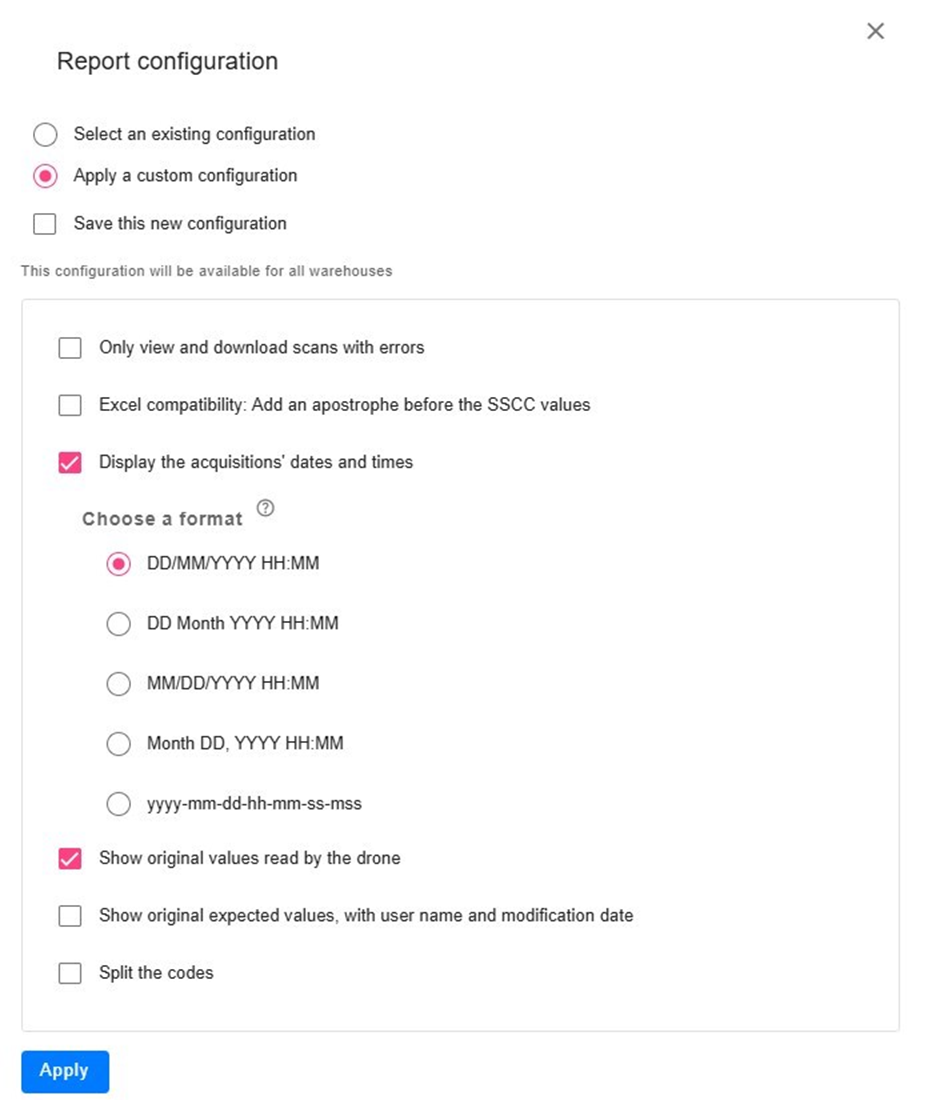This screenshot has width=928, height=1100.
Task: Uncheck Show original values read by drone
Action: [x=70, y=859]
